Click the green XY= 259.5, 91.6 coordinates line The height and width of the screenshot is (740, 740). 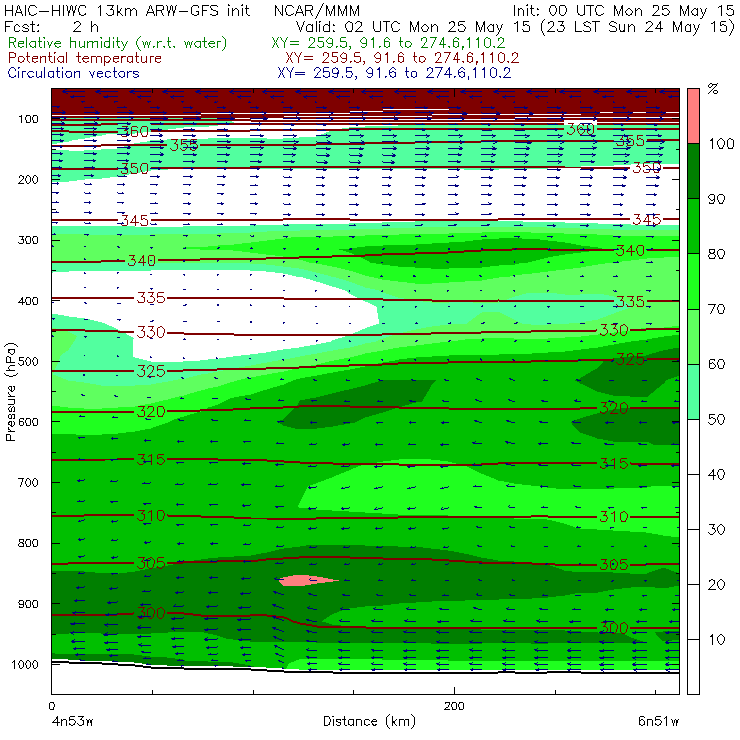[388, 43]
